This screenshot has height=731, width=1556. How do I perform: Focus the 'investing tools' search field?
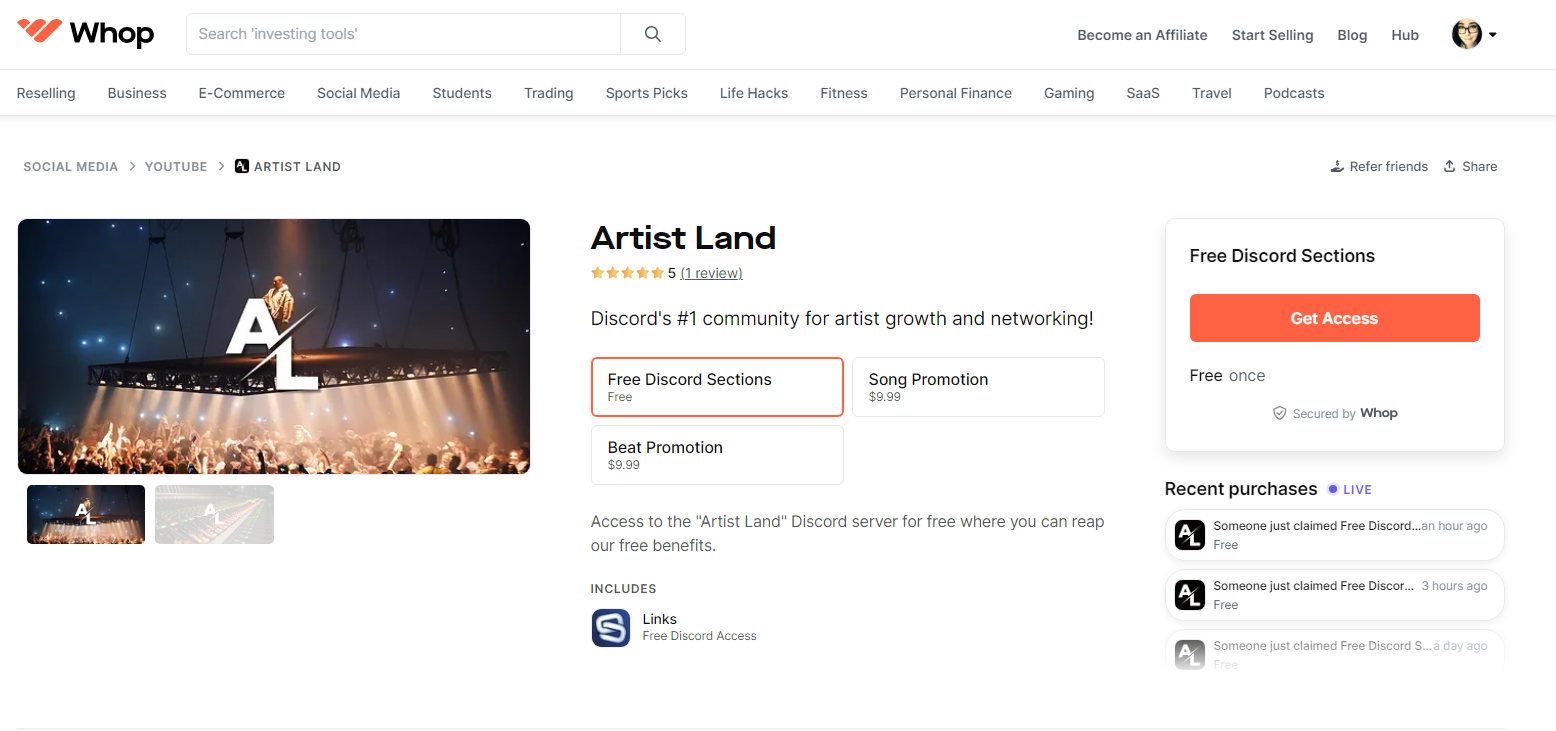point(403,34)
